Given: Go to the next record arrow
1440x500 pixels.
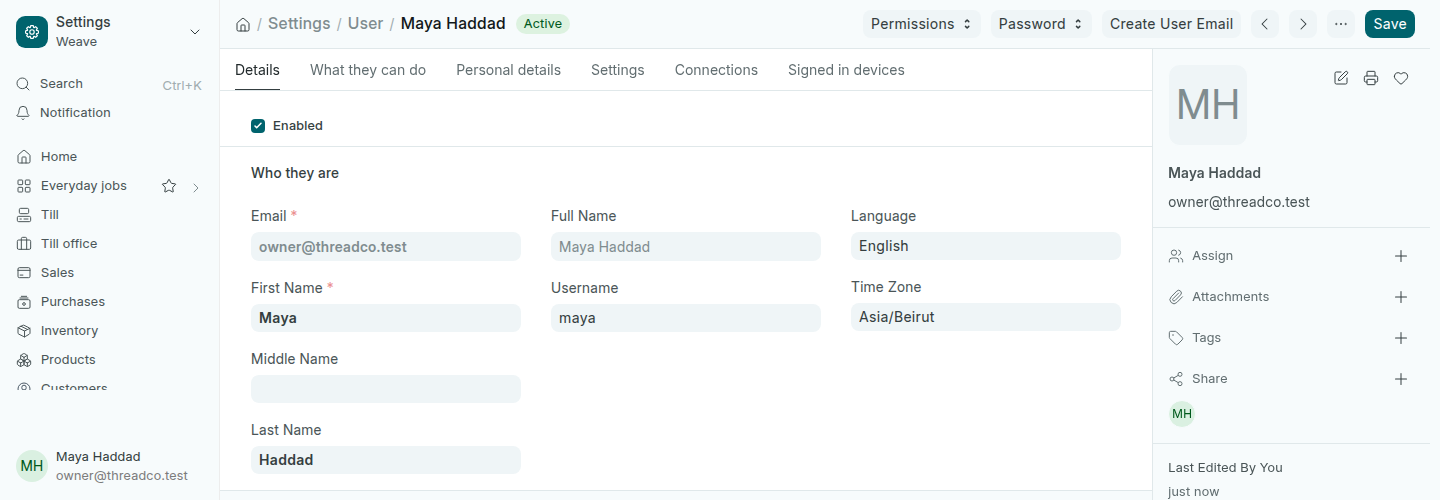Looking at the screenshot, I should point(1302,24).
